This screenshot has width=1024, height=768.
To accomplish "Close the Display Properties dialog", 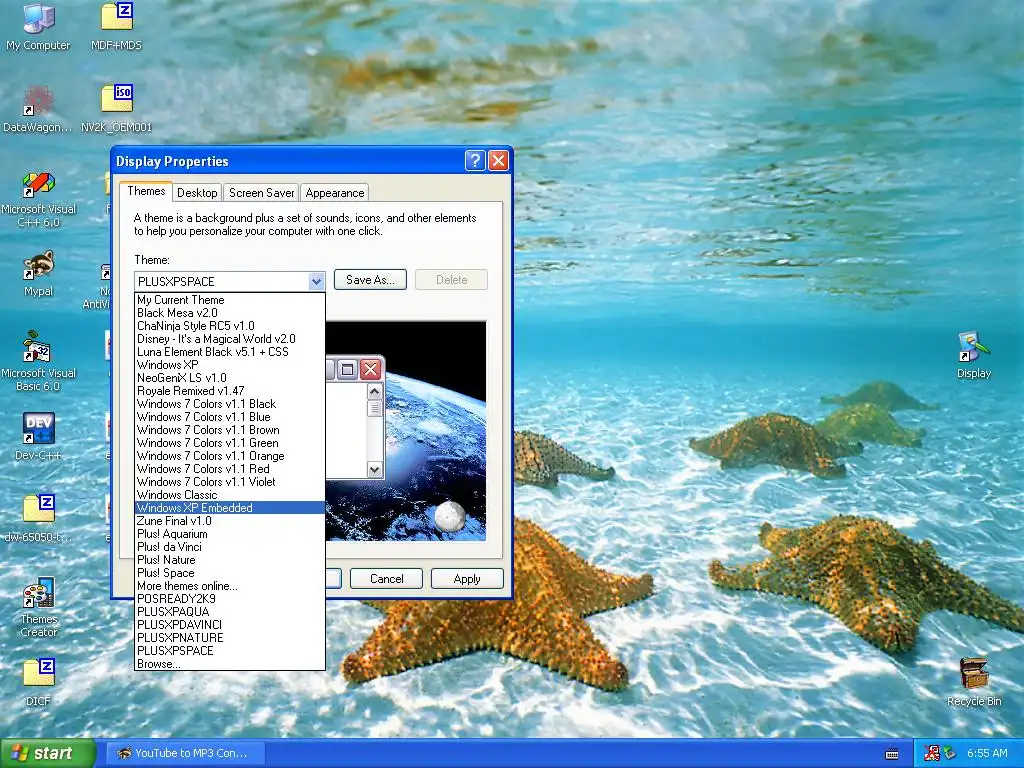I will click(498, 161).
